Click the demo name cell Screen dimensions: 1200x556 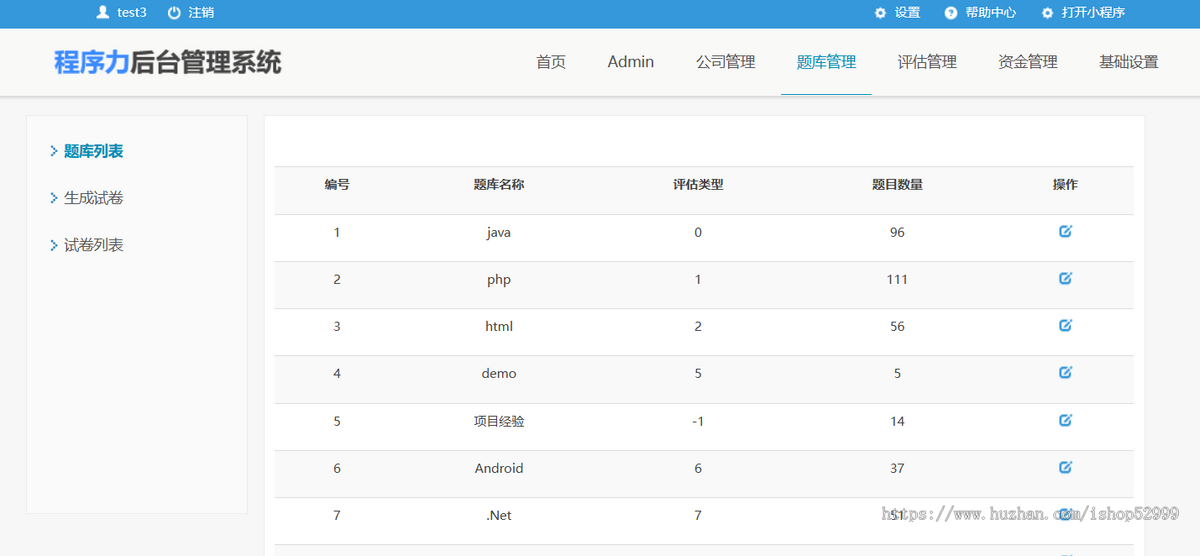tap(499, 373)
